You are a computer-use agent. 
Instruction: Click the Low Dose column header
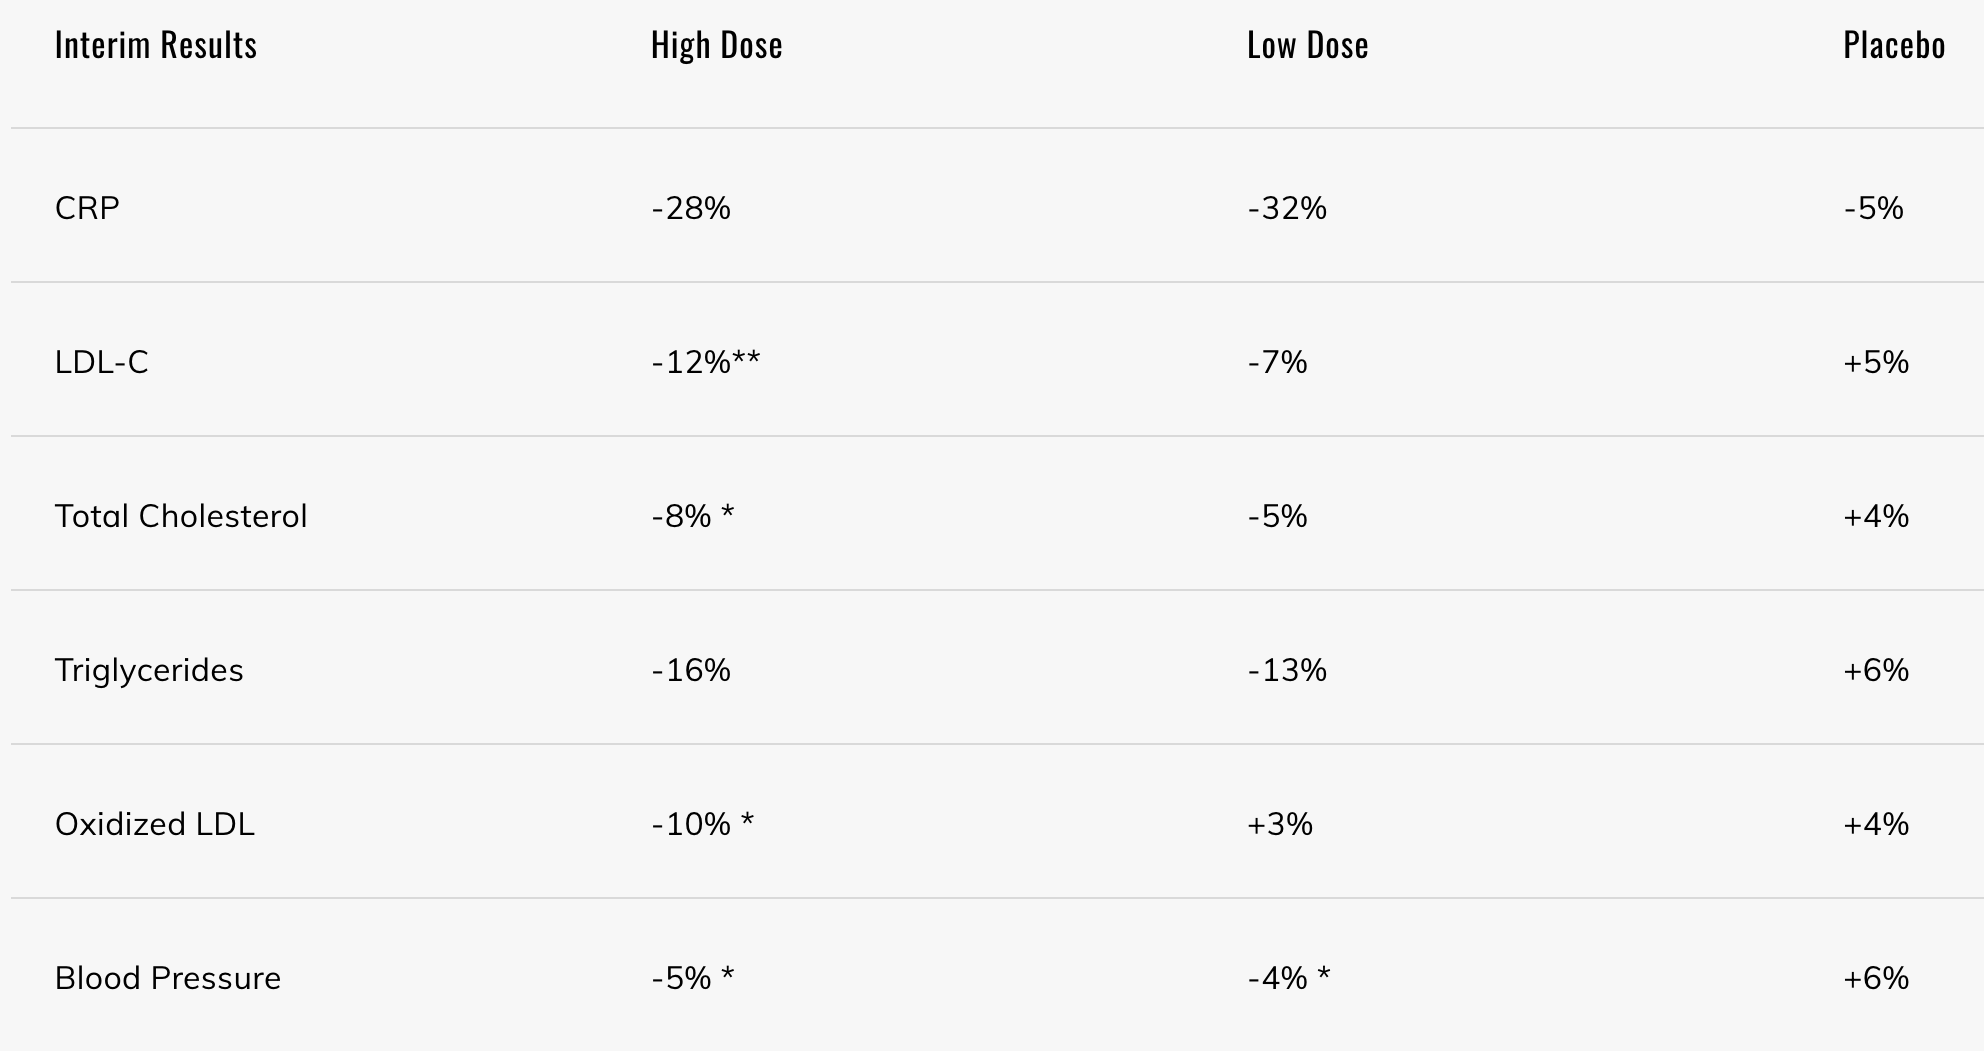coord(1307,45)
